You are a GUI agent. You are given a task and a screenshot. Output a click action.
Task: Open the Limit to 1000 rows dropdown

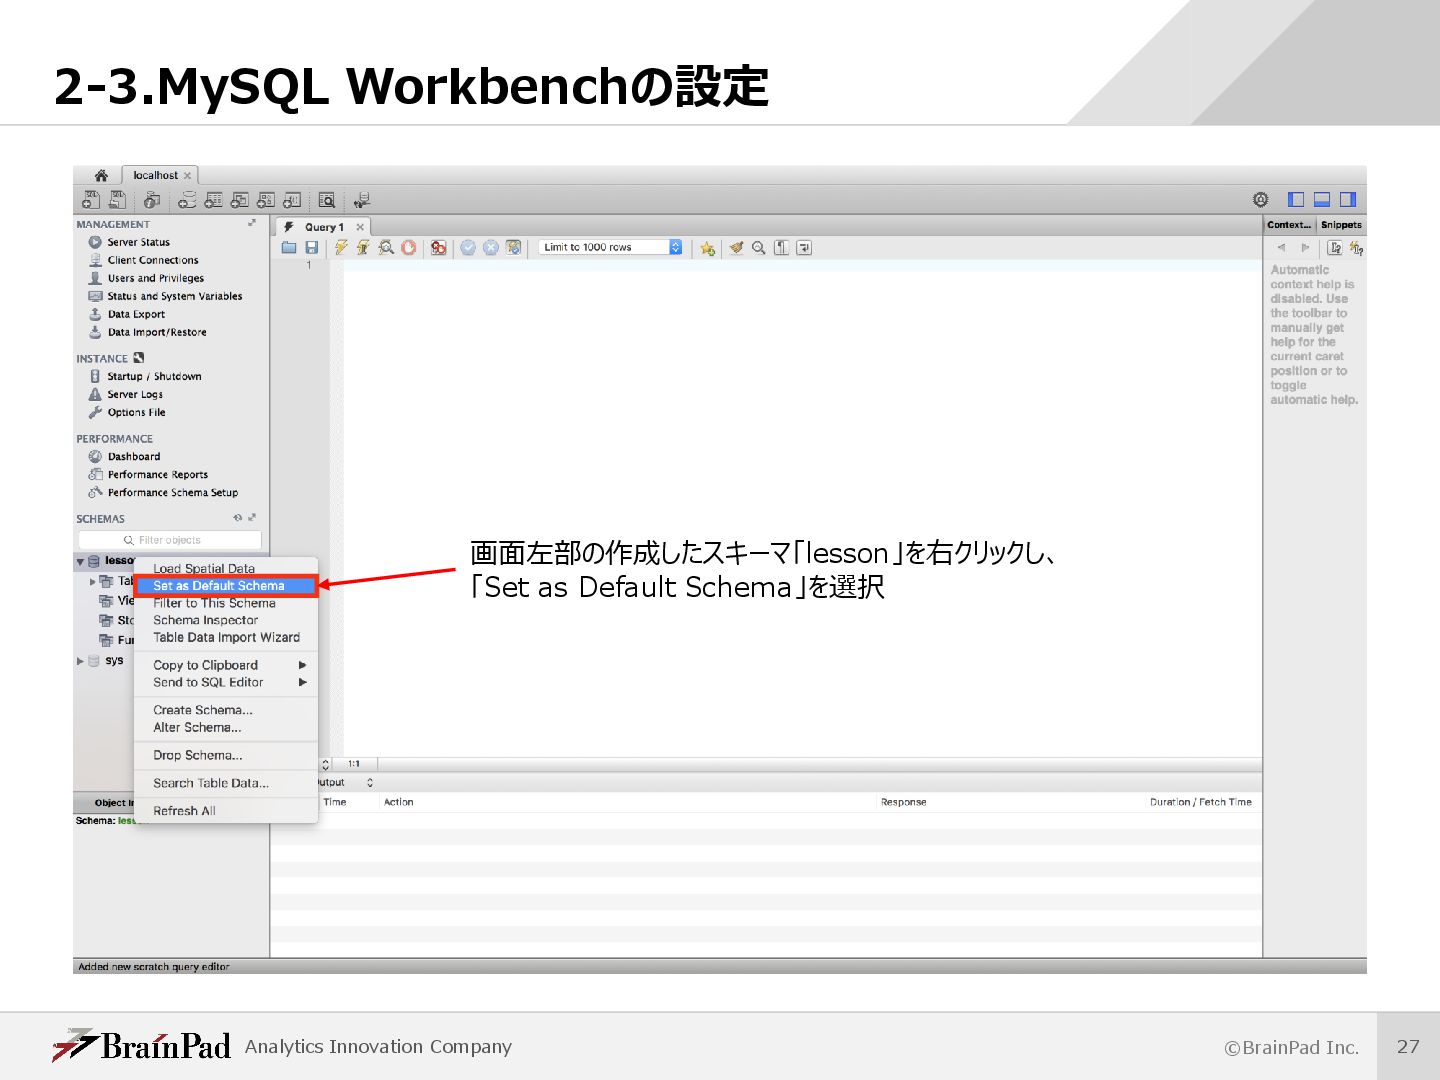[x=611, y=247]
